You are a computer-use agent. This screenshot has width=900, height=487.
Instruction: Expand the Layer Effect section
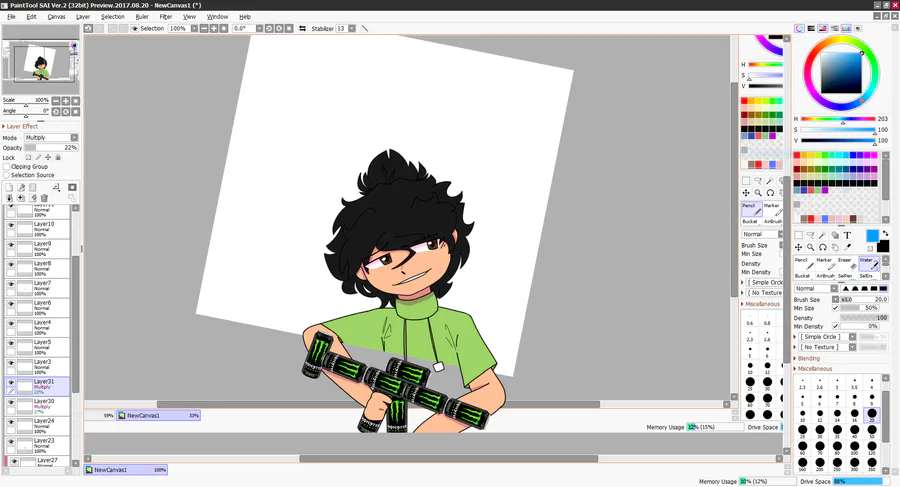pos(21,126)
